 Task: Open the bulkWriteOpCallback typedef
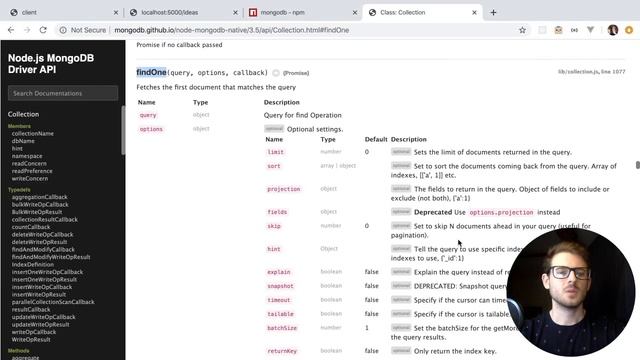click(x=40, y=204)
